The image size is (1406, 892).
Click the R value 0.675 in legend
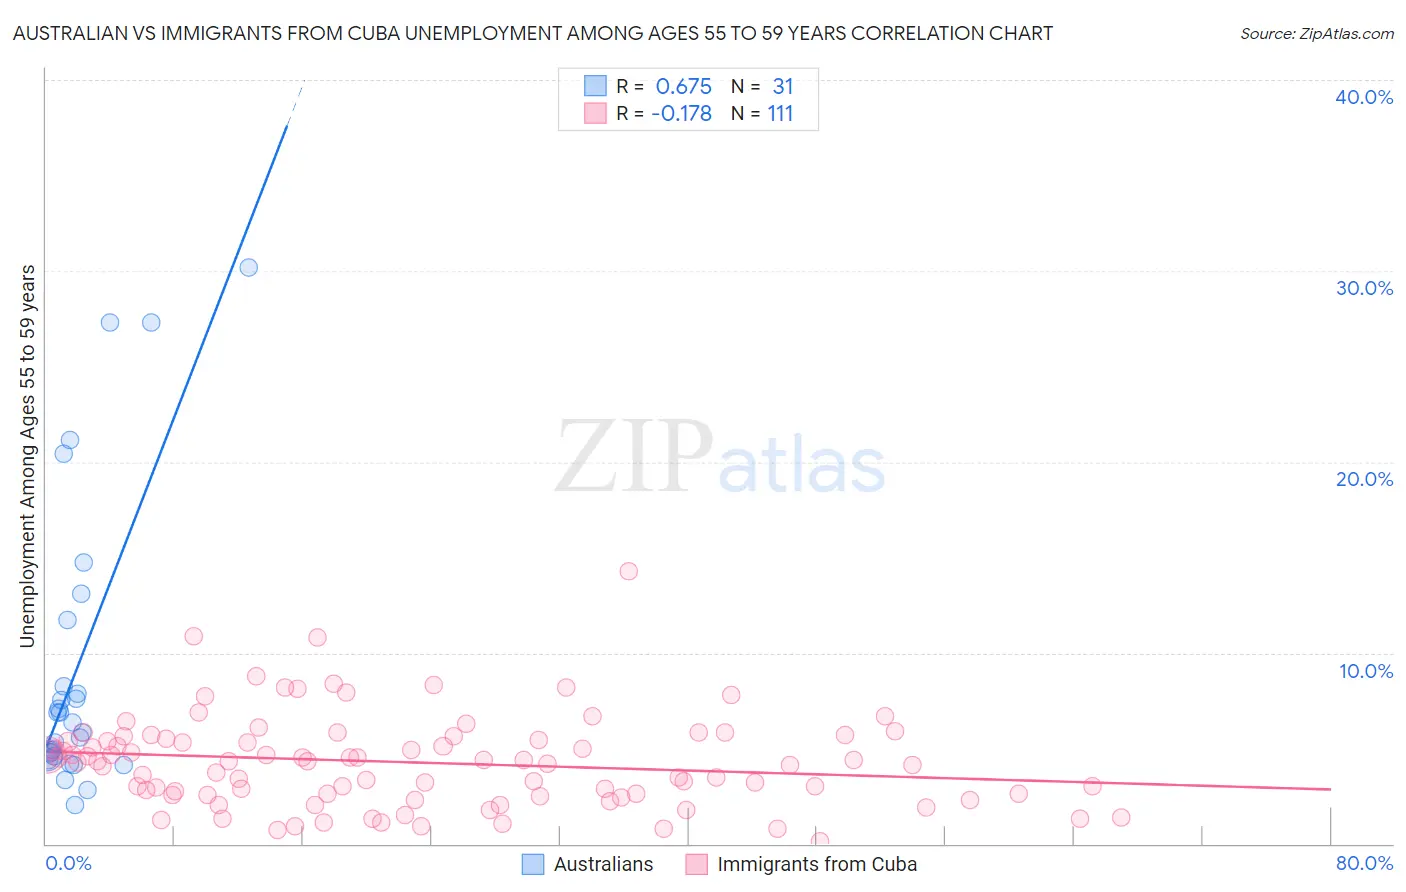pyautogui.click(x=684, y=86)
